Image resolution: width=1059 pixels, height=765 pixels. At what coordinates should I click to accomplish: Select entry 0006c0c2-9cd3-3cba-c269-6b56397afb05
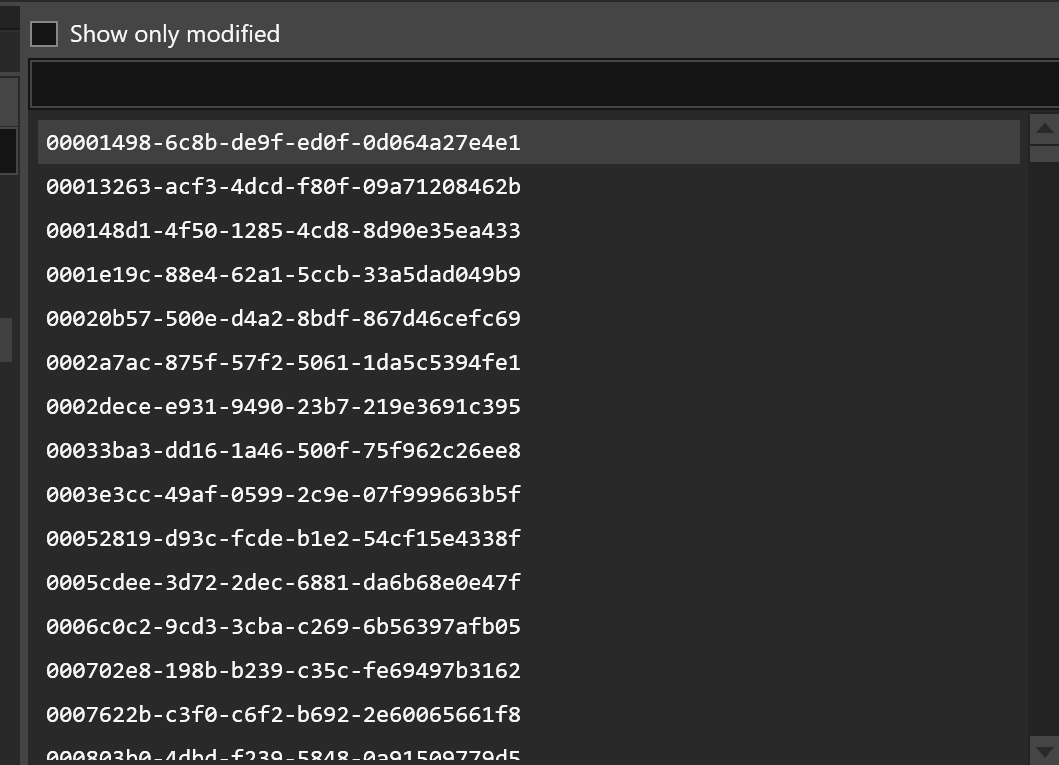coord(283,627)
